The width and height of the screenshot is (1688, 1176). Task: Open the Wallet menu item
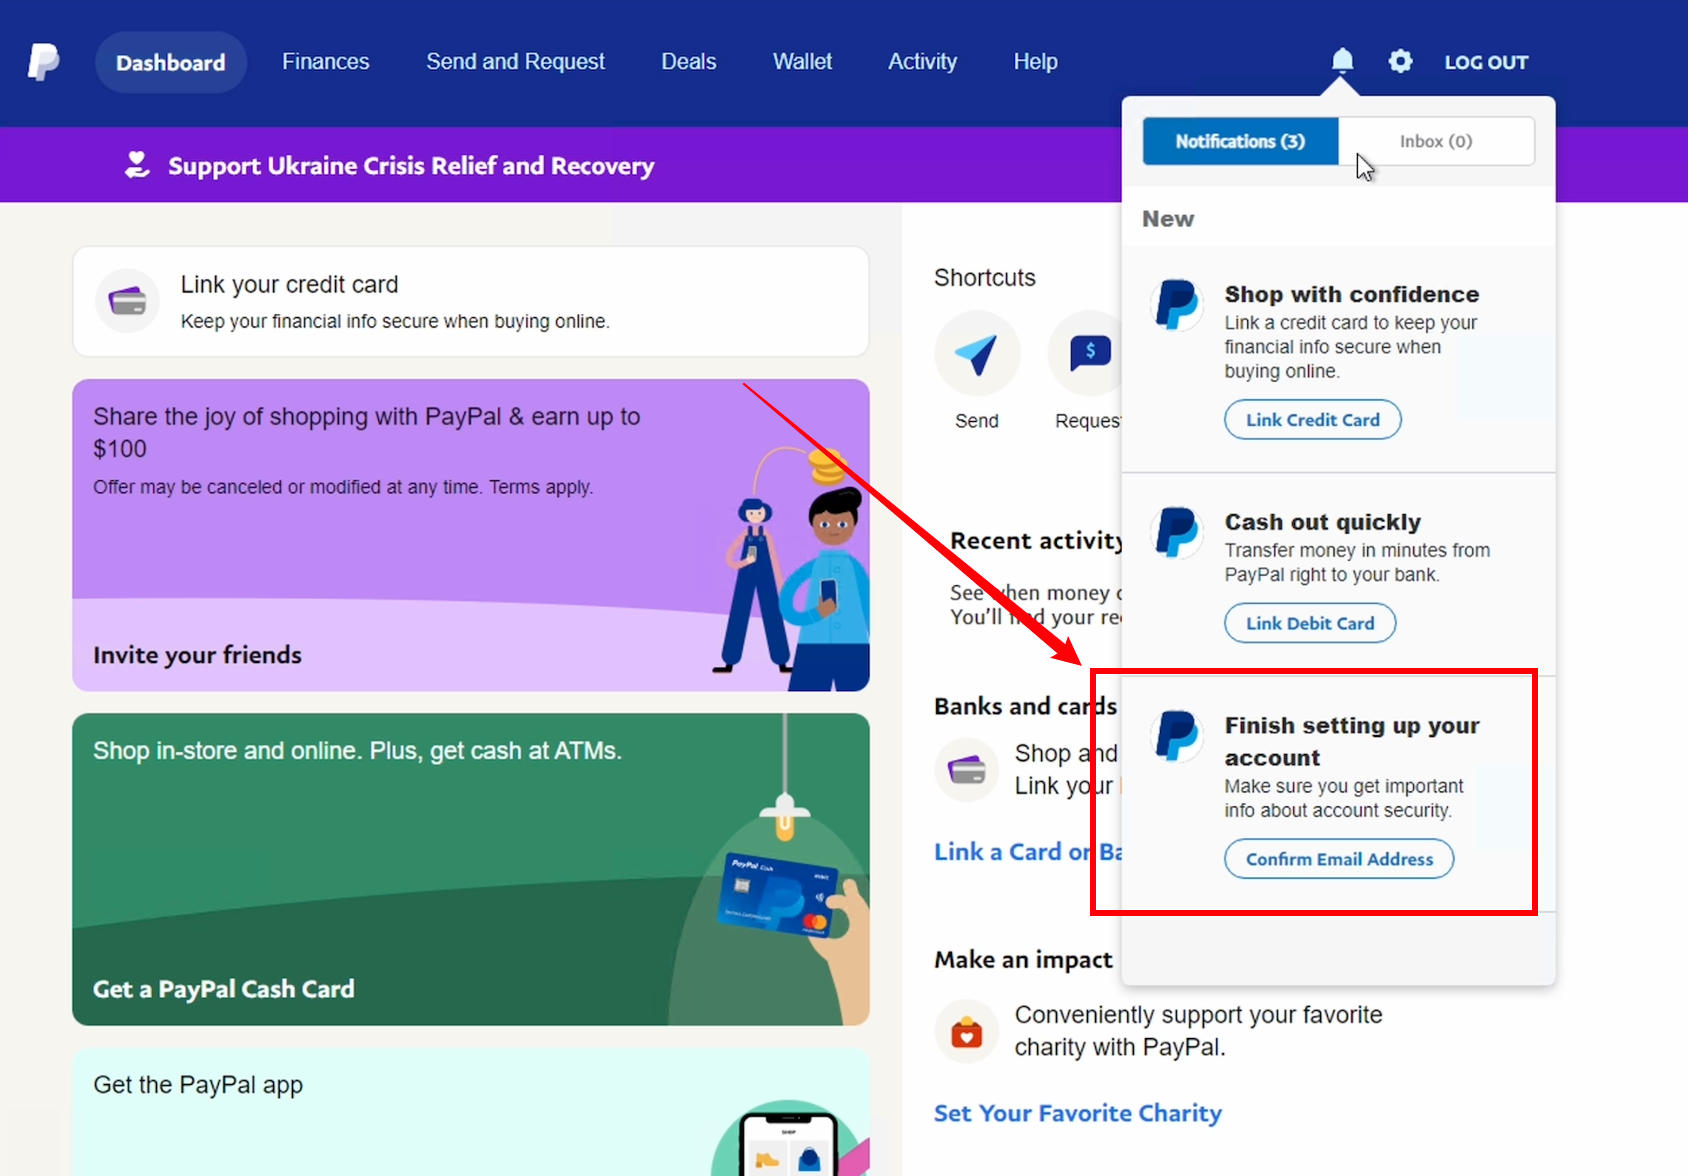click(802, 62)
